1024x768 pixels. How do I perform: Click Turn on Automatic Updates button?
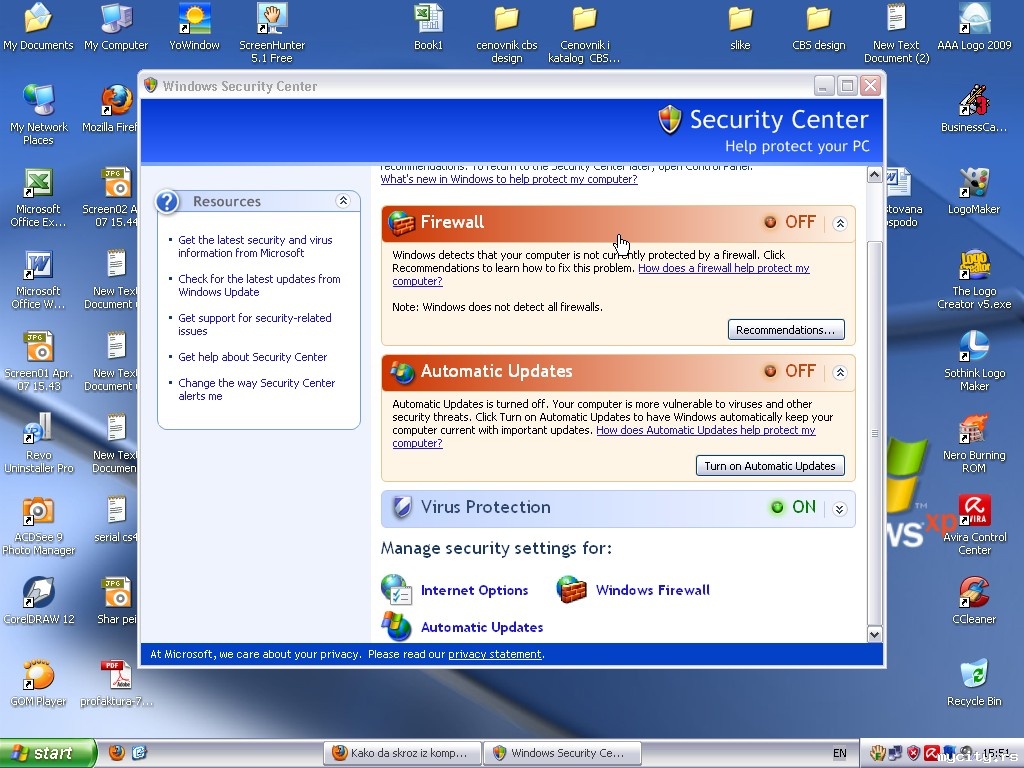click(770, 466)
